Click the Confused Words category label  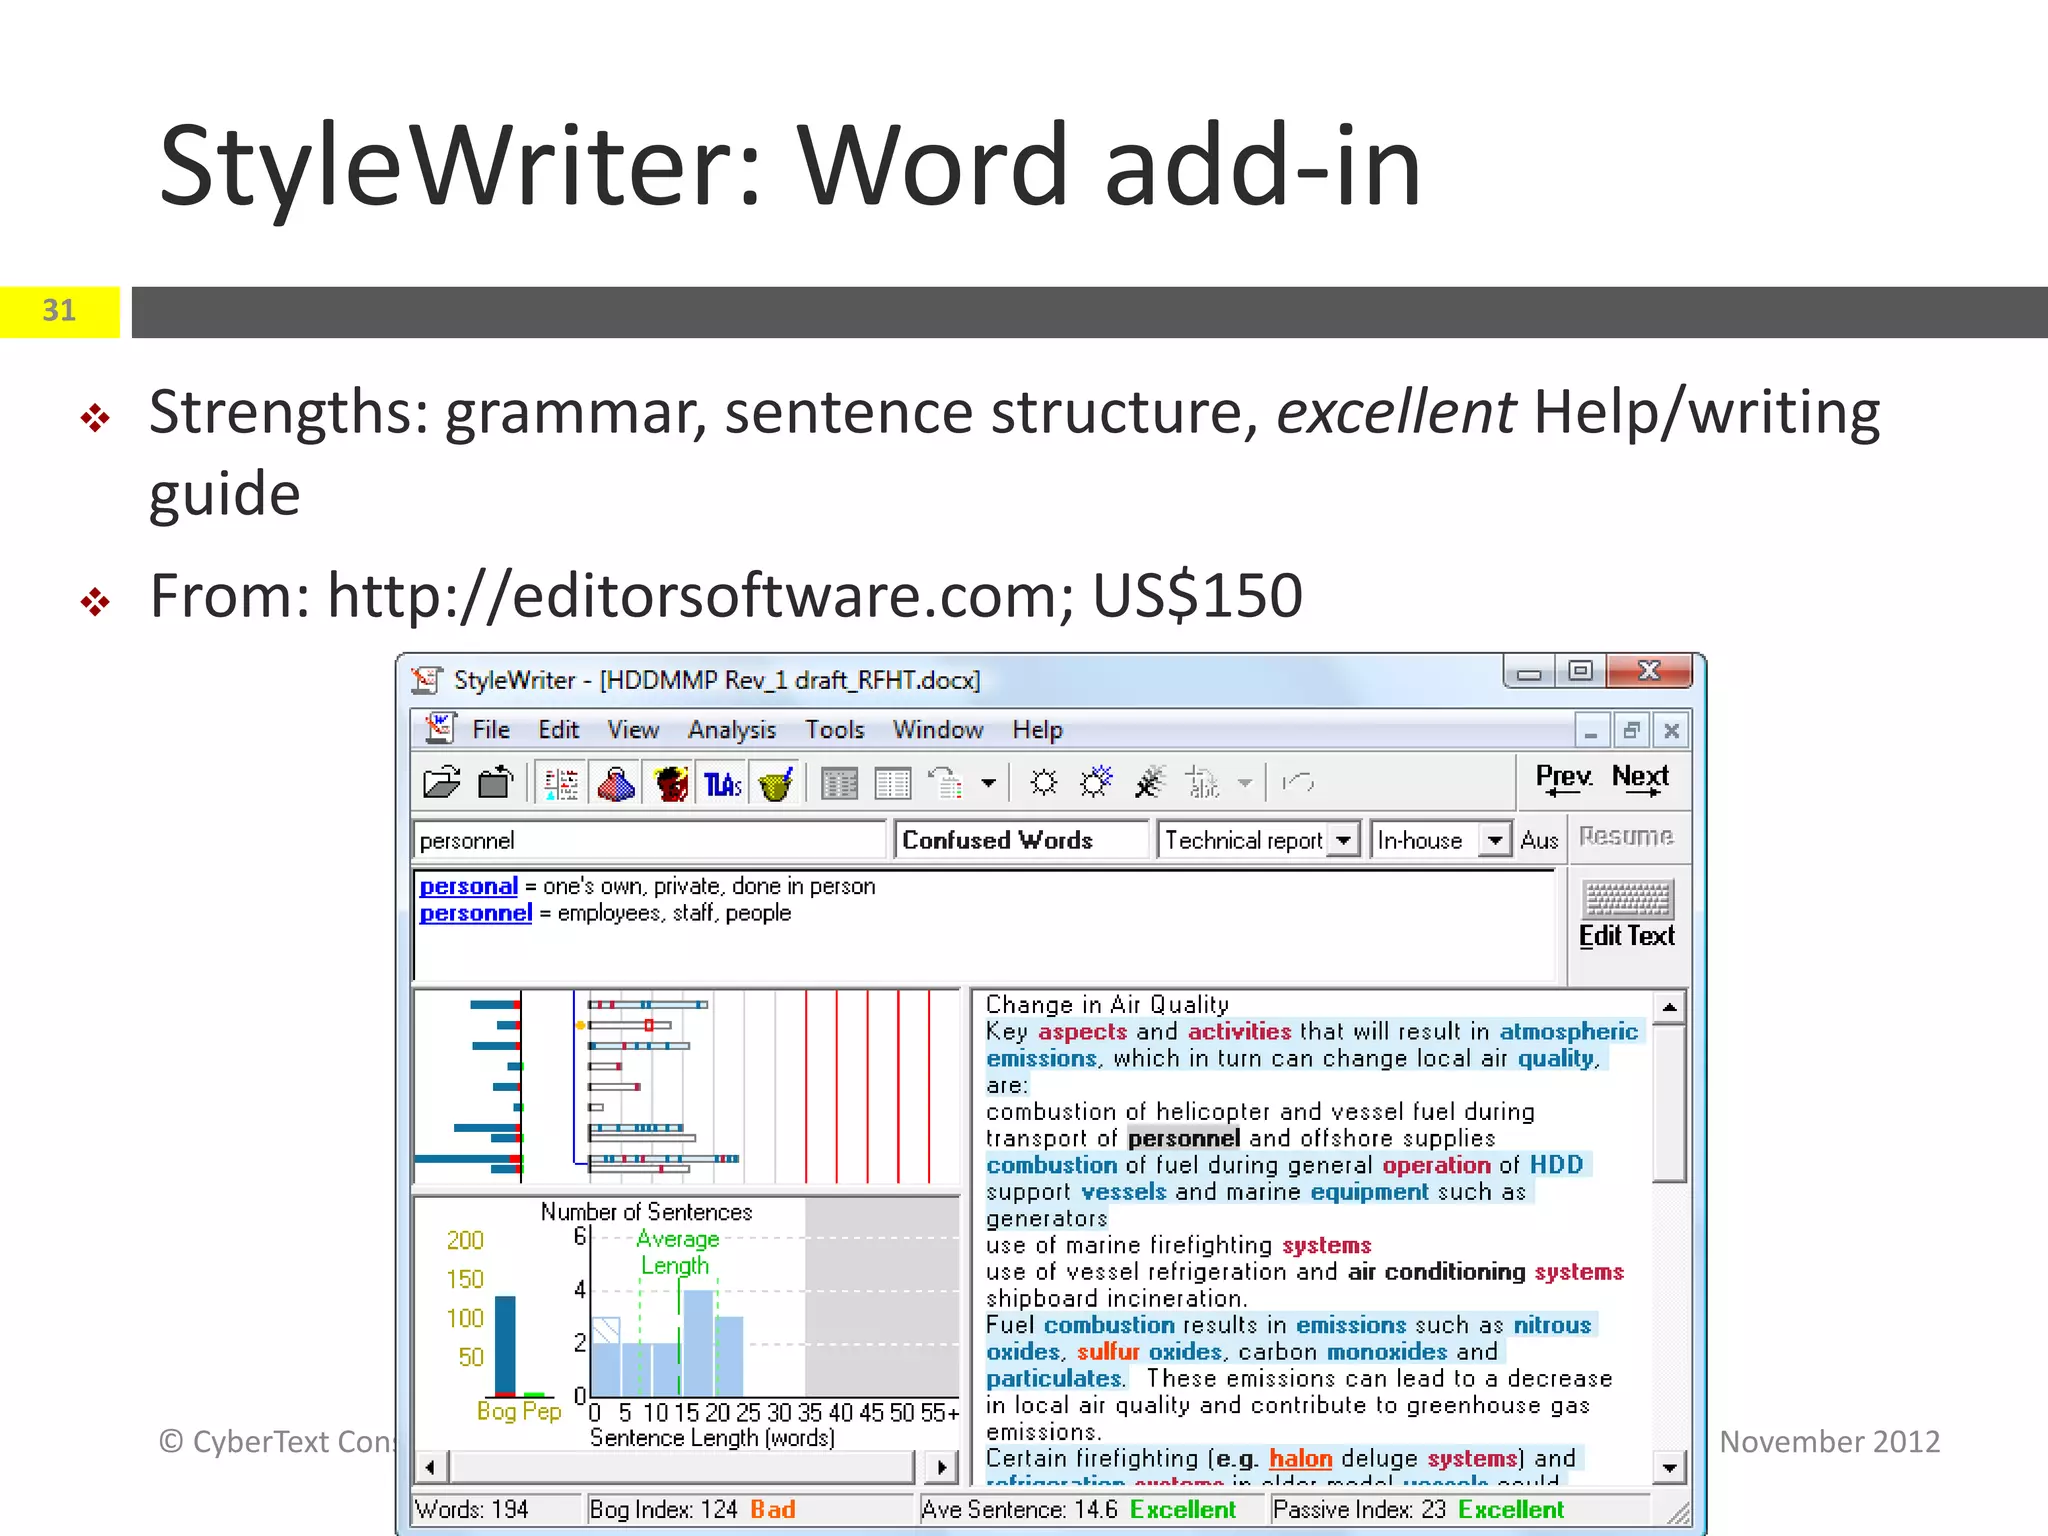coord(1020,840)
